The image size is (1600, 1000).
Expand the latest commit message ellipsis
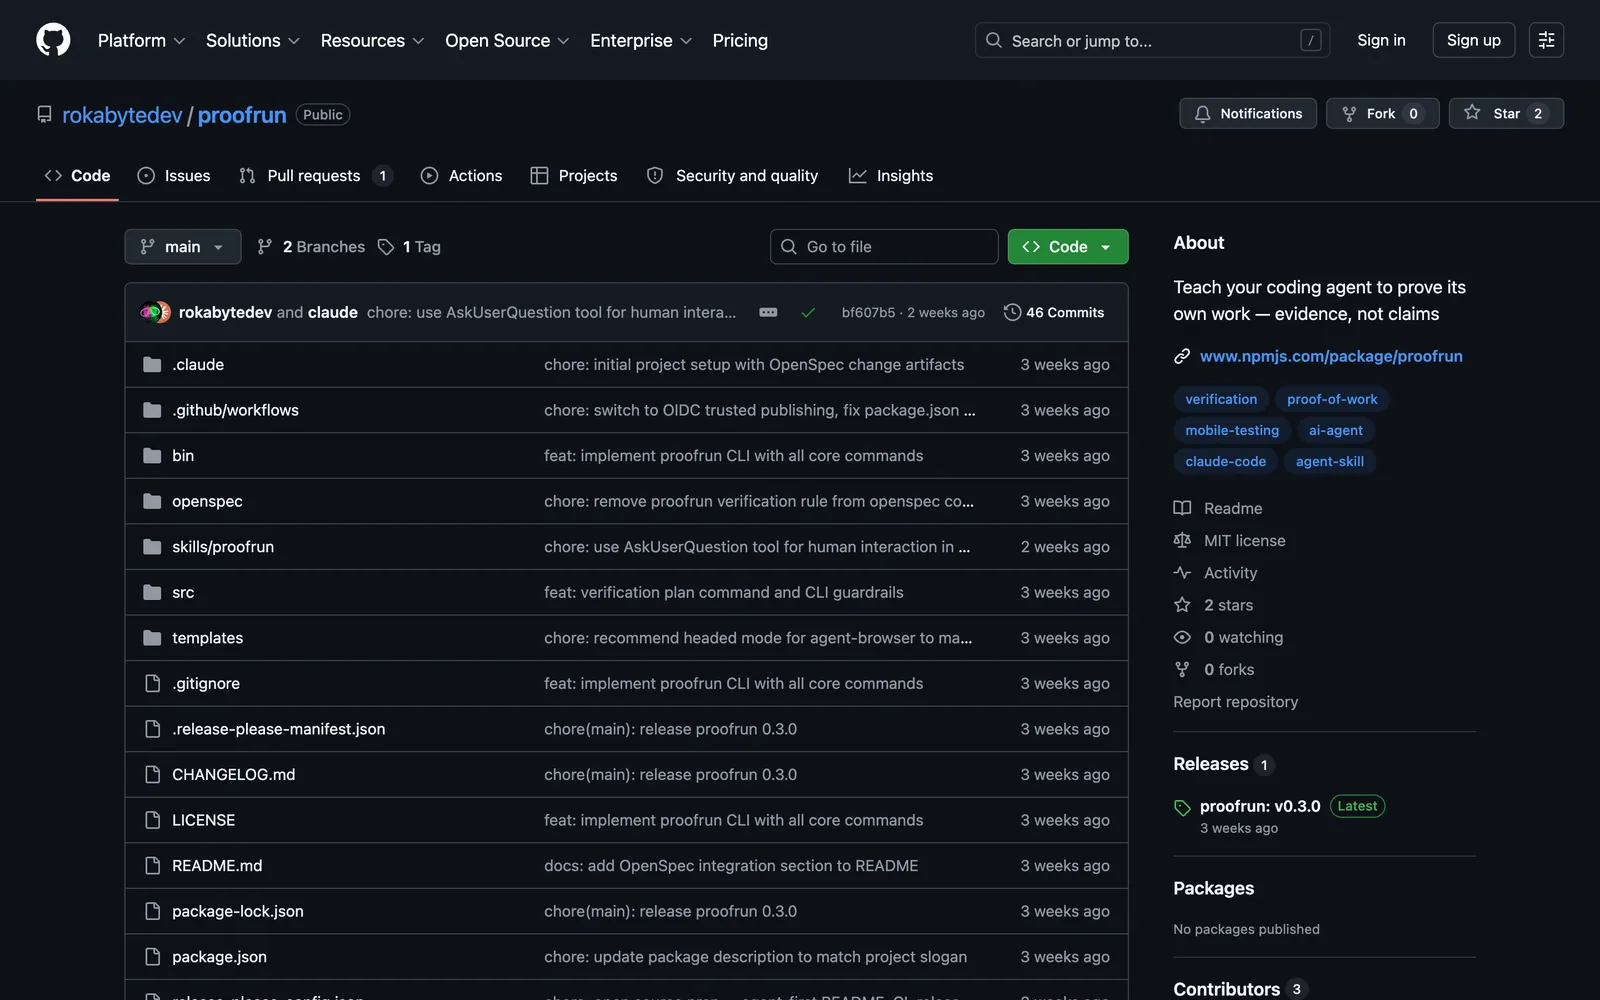pos(768,313)
